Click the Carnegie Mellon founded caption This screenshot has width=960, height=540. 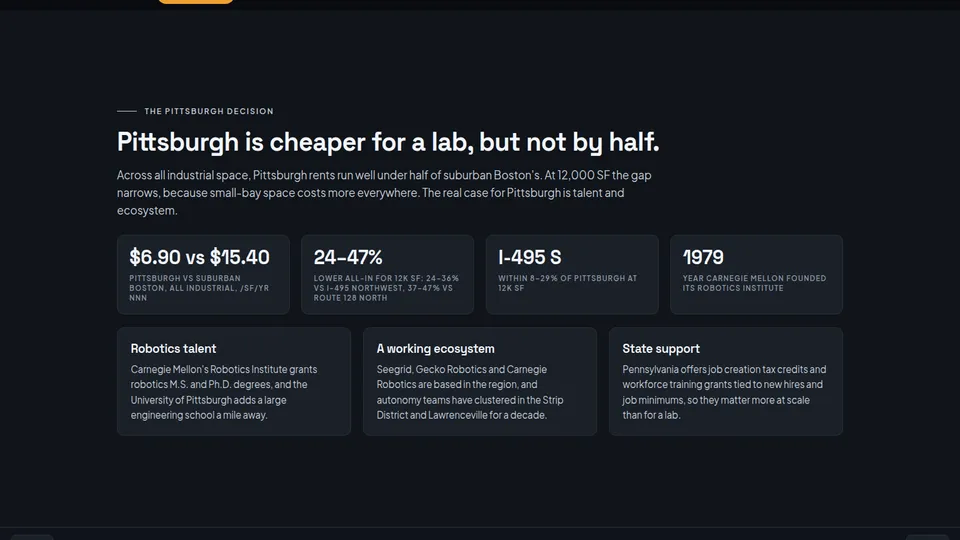(x=754, y=283)
